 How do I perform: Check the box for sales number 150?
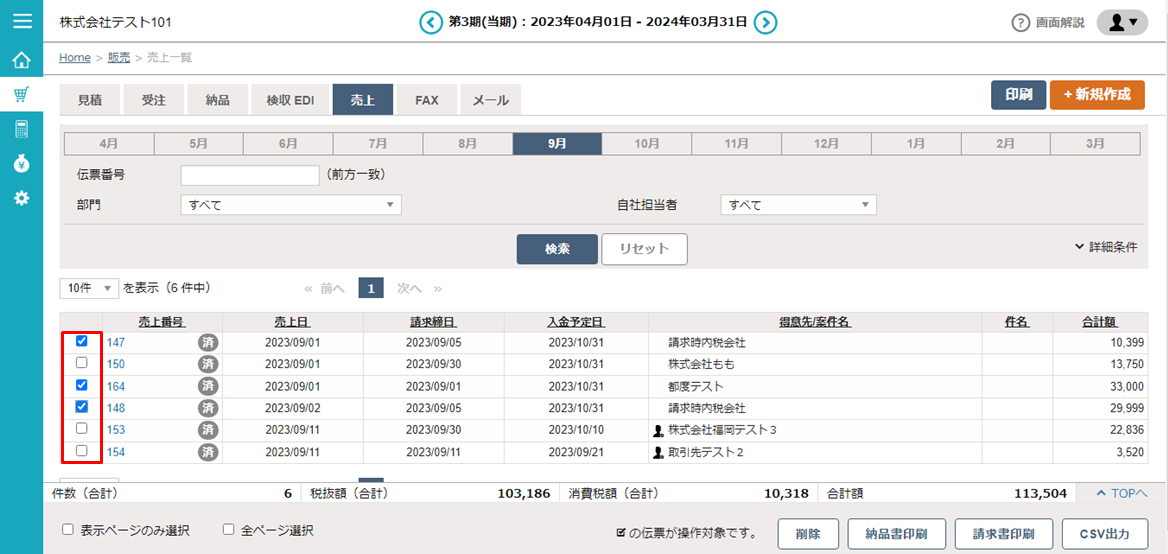pyautogui.click(x=82, y=363)
